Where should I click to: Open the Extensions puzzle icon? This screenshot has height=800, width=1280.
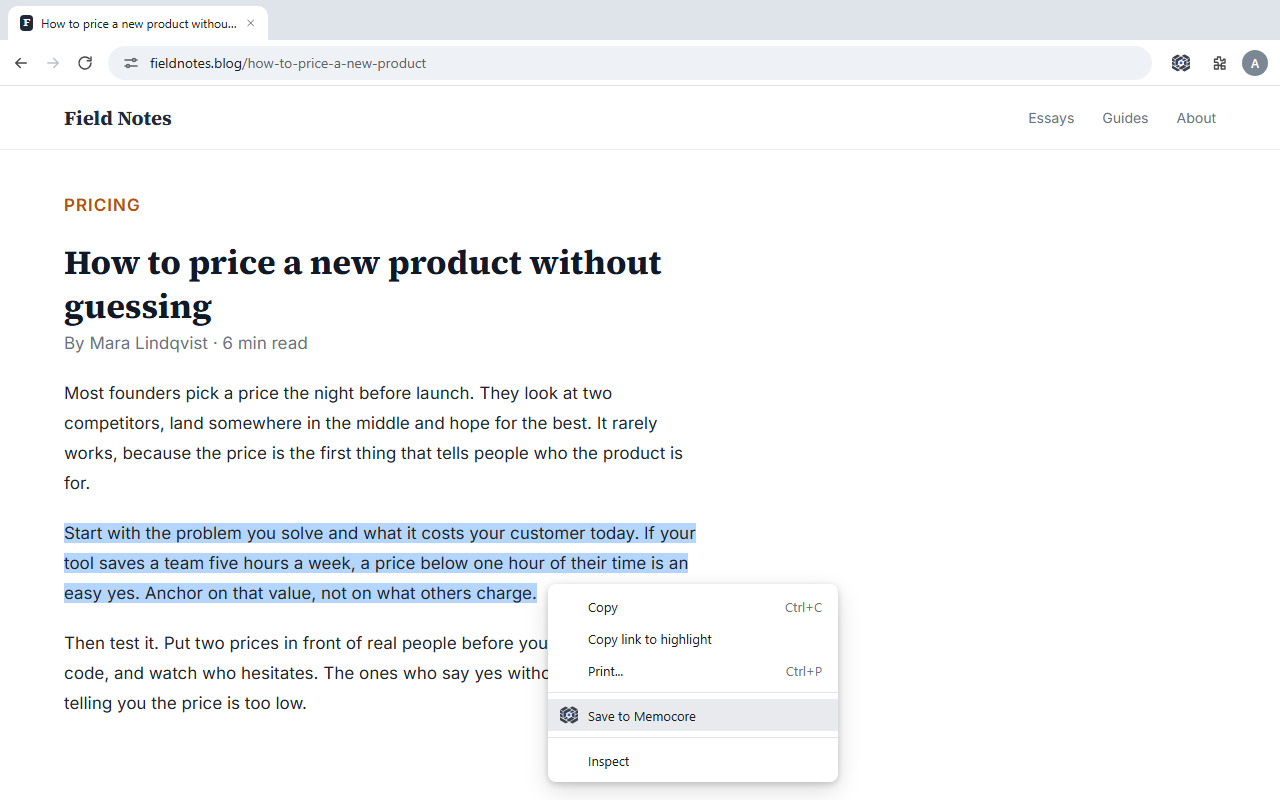[x=1219, y=63]
